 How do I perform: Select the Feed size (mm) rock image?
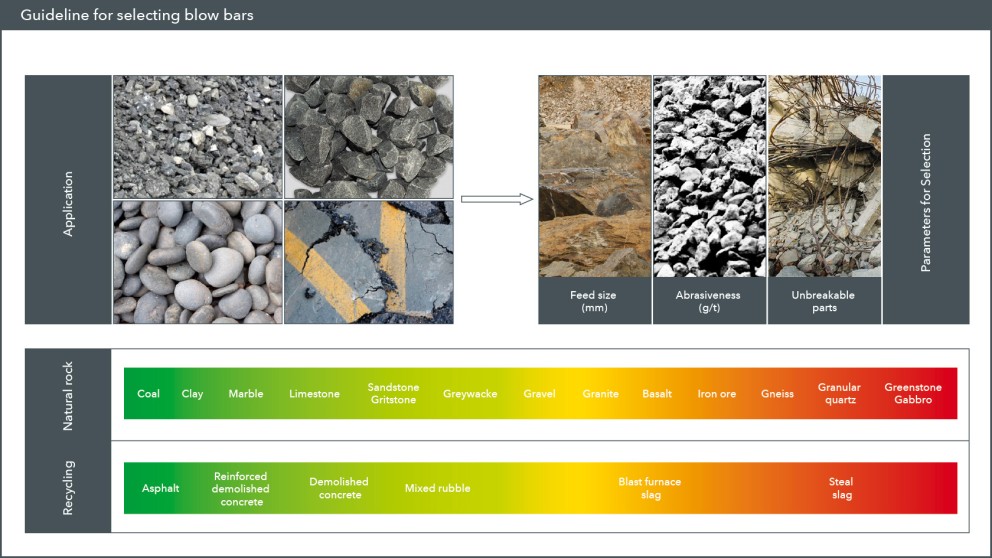click(594, 177)
